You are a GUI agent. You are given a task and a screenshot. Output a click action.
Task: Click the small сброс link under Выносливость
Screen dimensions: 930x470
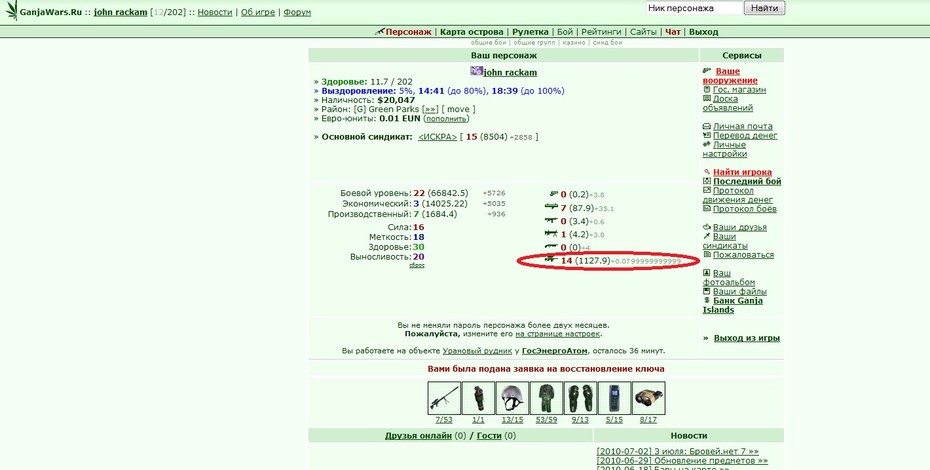[416, 265]
